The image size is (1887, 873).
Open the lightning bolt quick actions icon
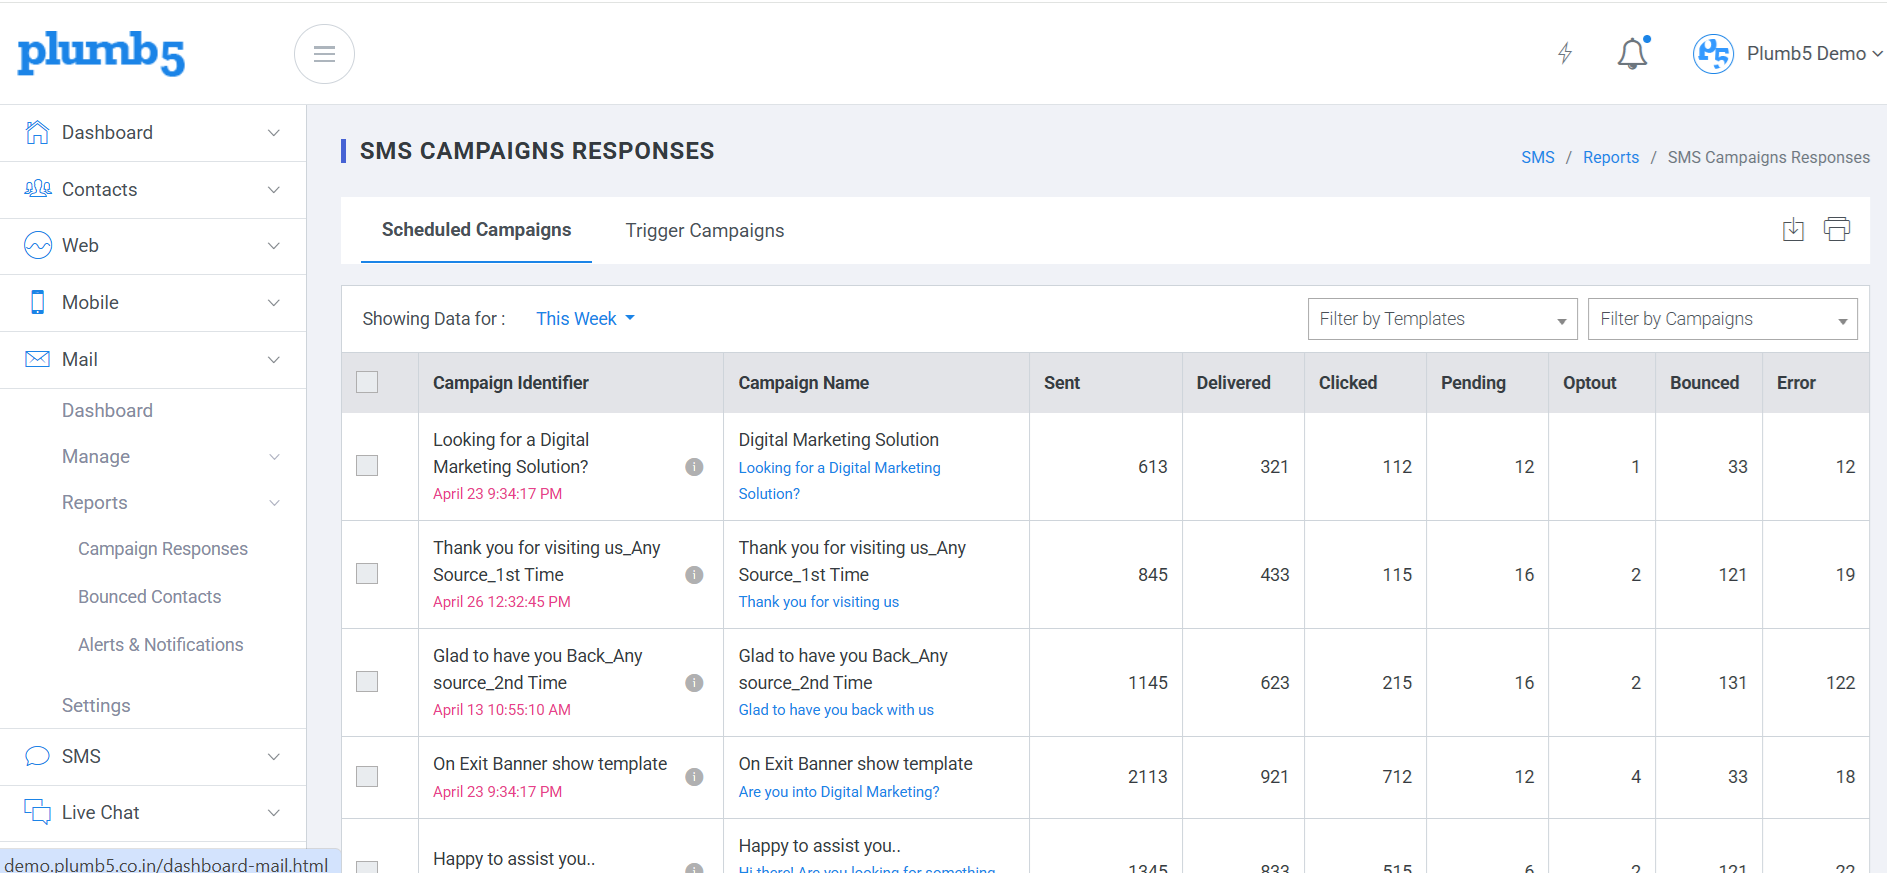coord(1565,53)
